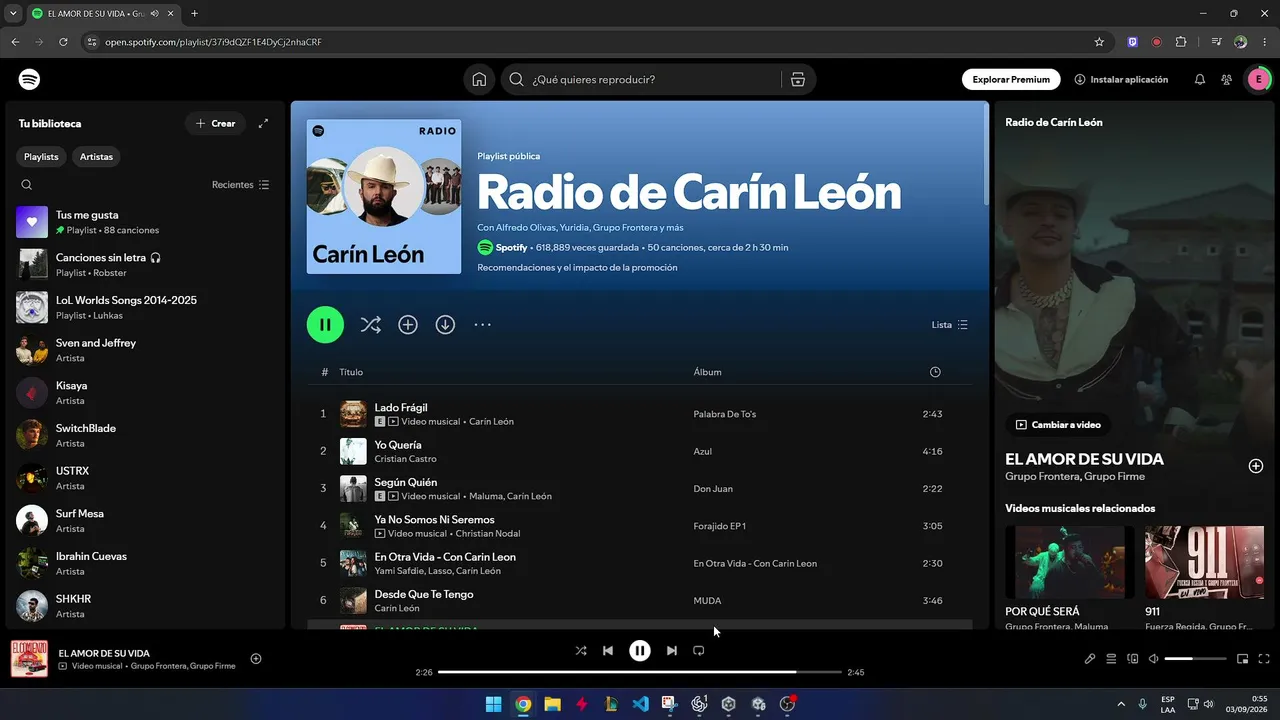Open Chrome media controls icon
The image size is (1280, 720).
(1216, 42)
